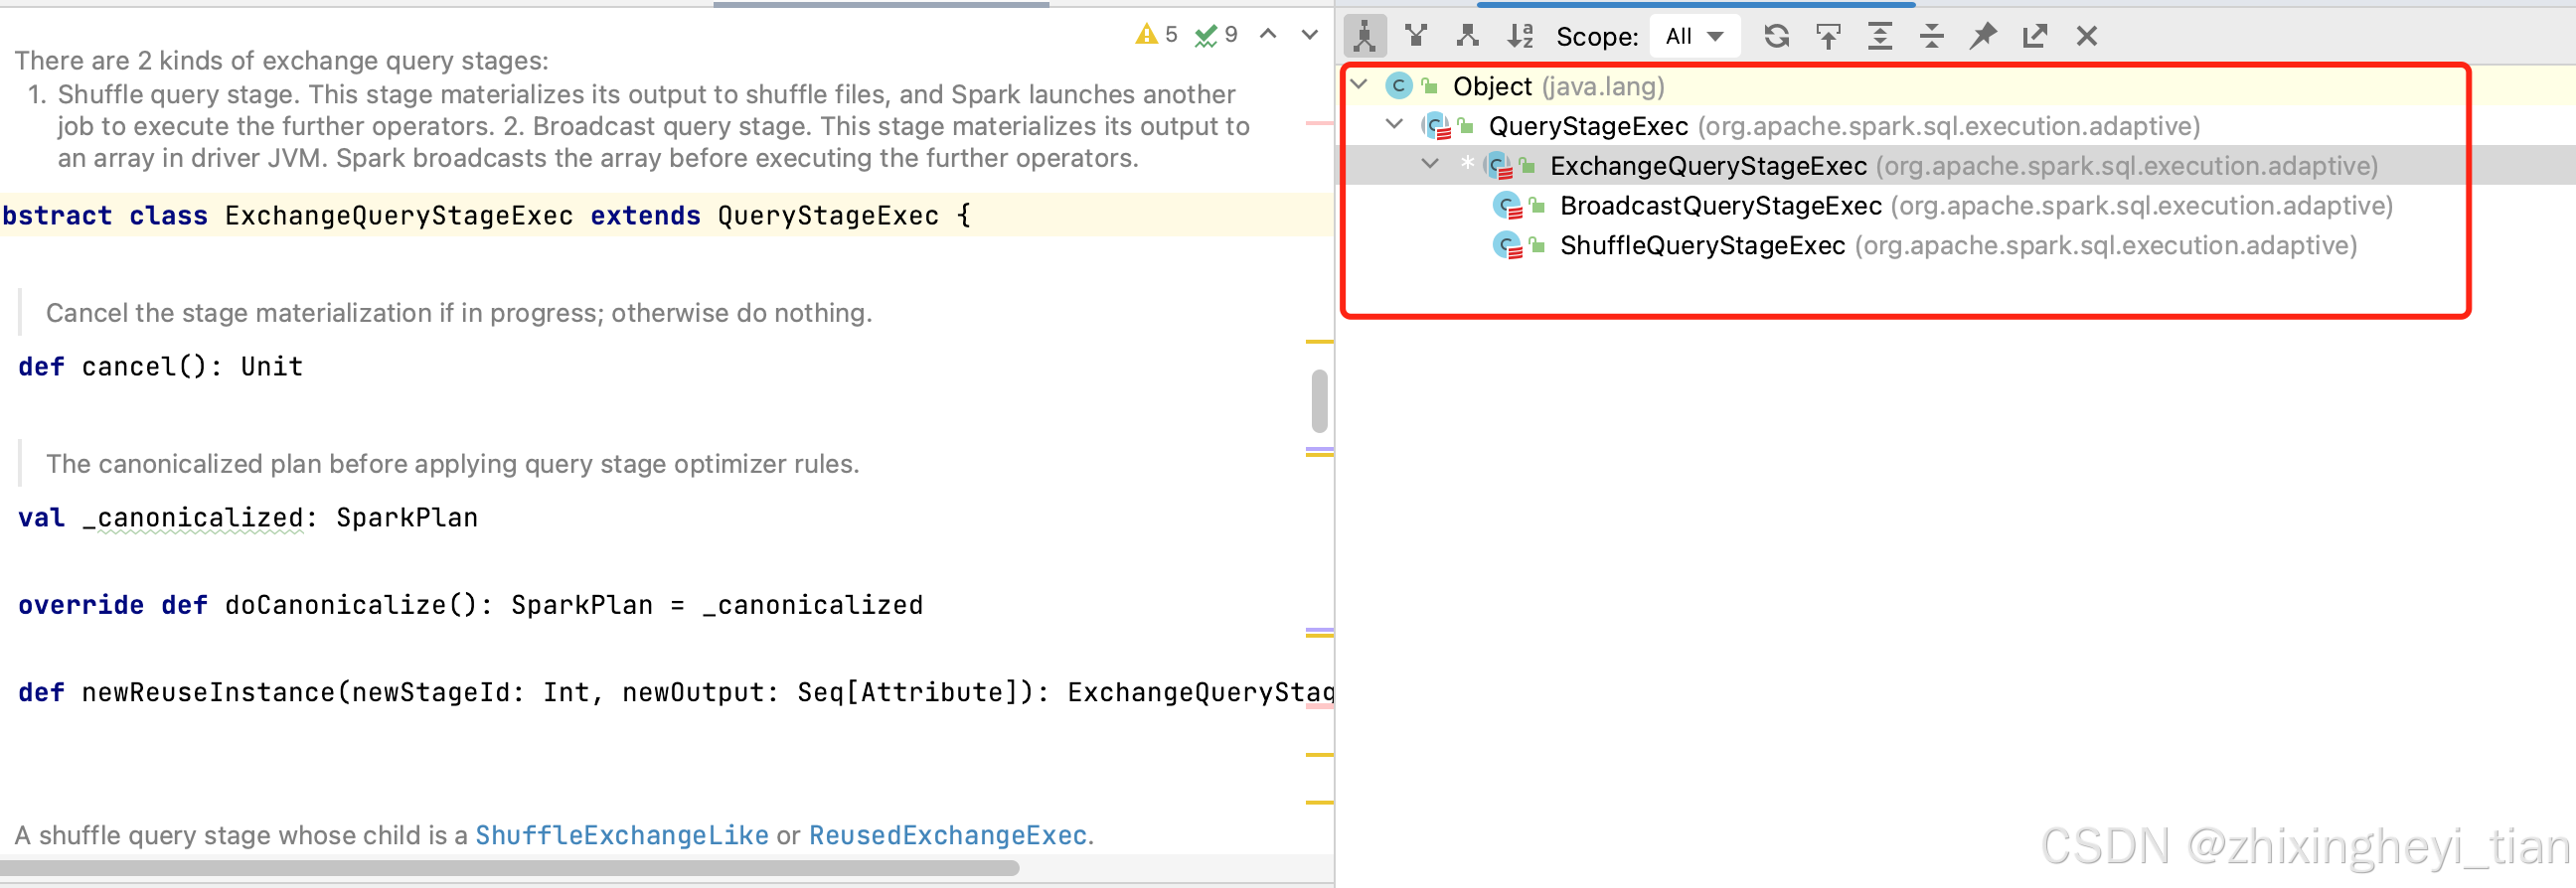
Task: Collapse all nodes in hierarchy
Action: [x=1932, y=36]
